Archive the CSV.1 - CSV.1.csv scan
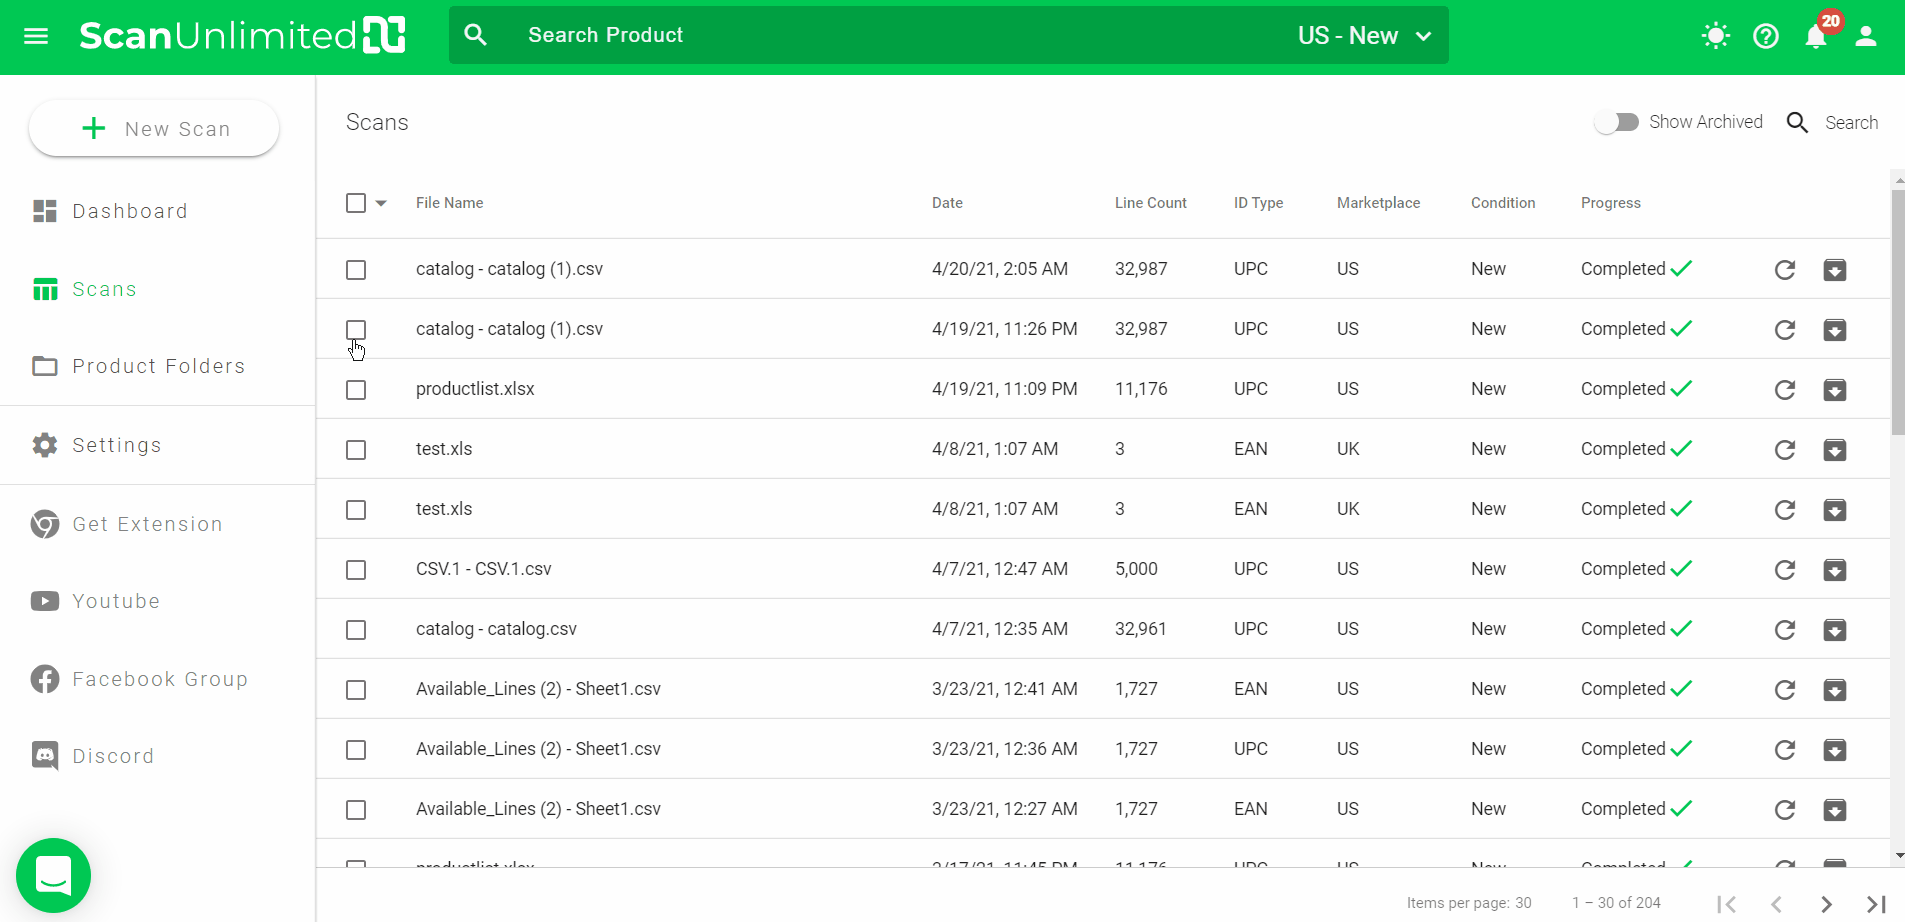This screenshot has height=922, width=1905. coord(1834,570)
